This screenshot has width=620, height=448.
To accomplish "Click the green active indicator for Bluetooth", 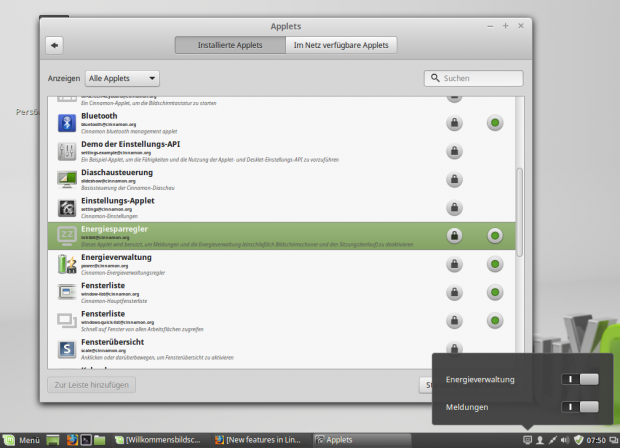I will point(495,123).
